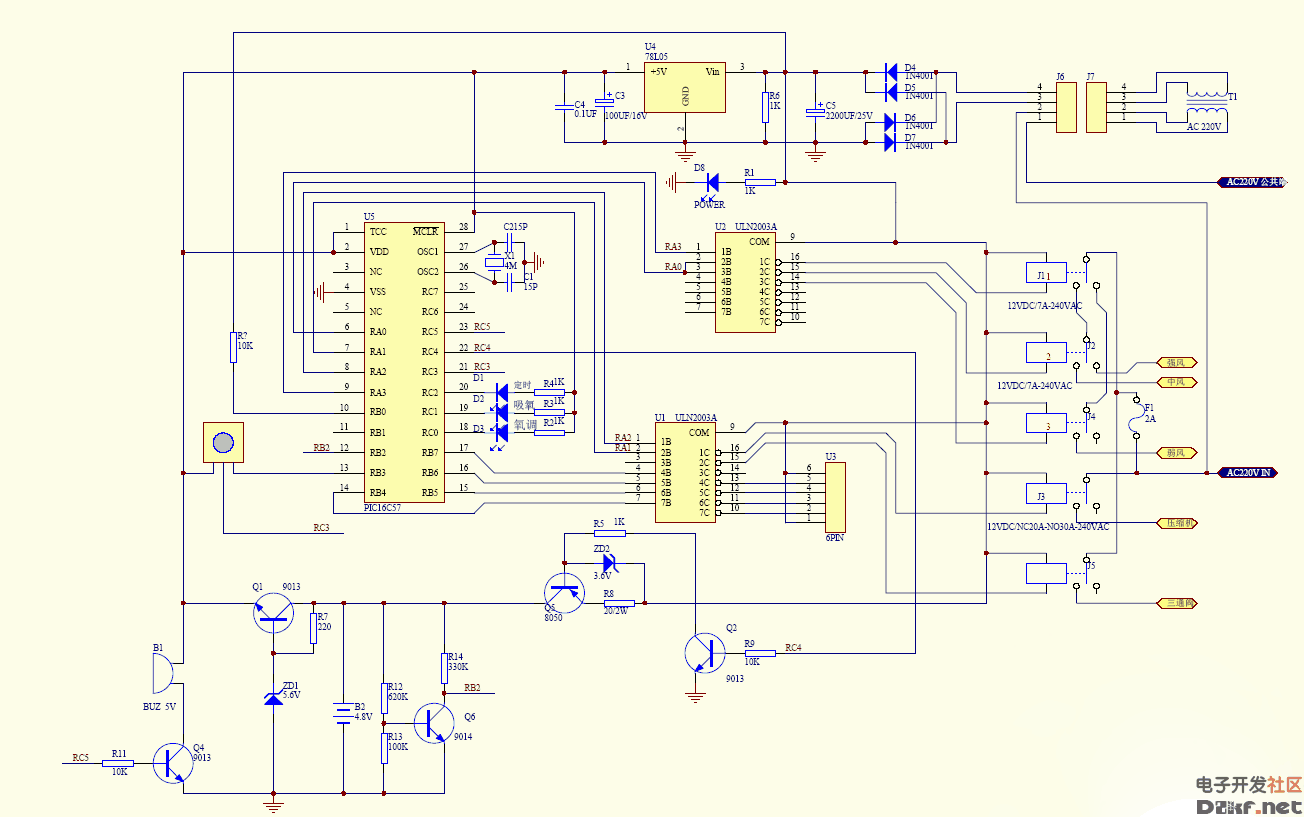Screen dimensions: 1304x817
Task: Click relay coil labeled 3
Action: (1044, 422)
